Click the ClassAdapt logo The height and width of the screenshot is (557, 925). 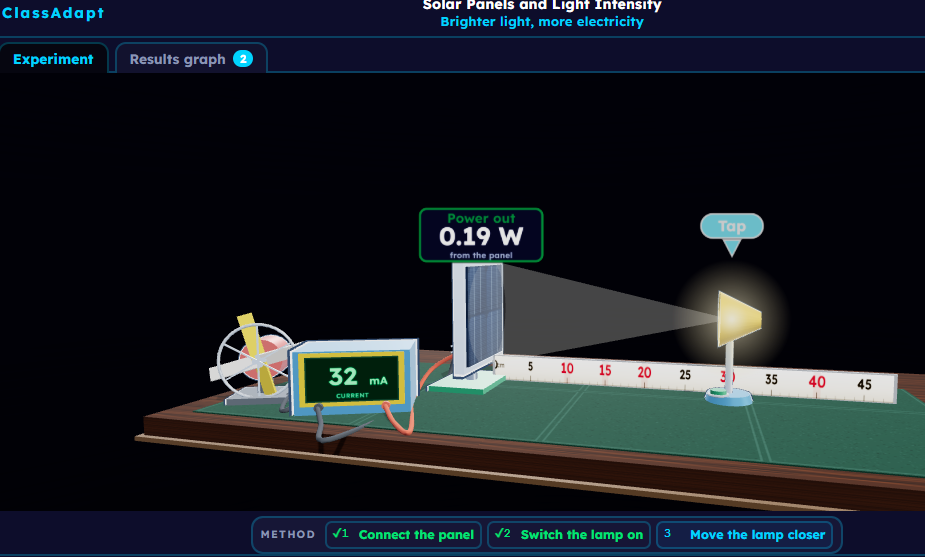53,13
